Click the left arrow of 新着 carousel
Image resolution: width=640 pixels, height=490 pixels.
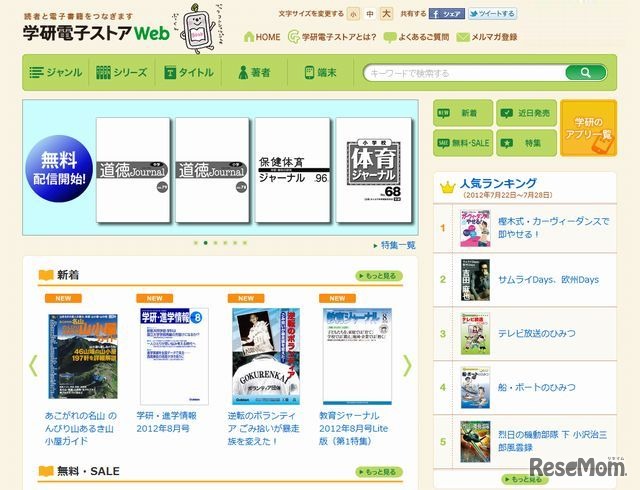click(x=33, y=365)
